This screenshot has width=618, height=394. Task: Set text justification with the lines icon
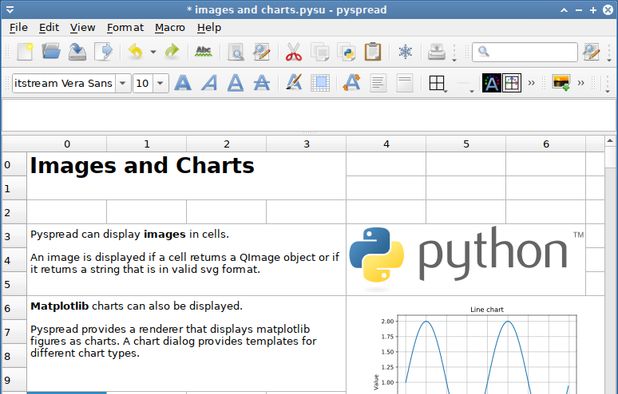[x=378, y=83]
